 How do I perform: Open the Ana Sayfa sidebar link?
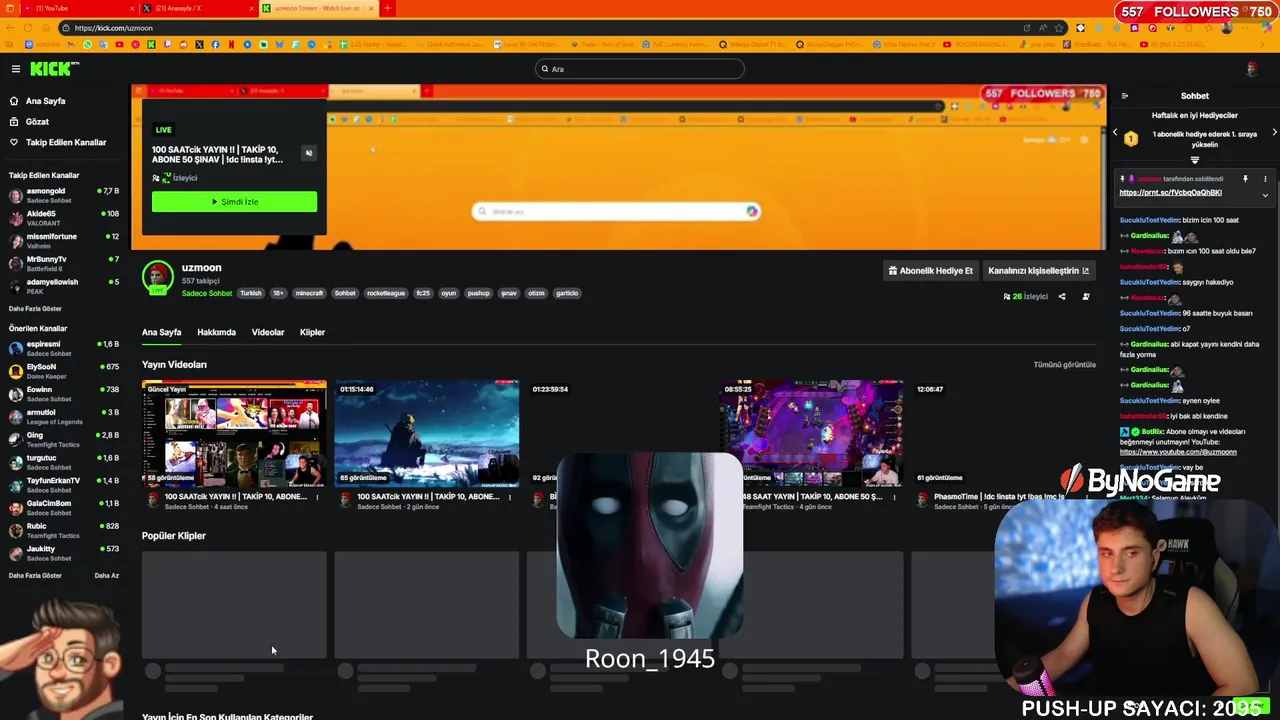click(x=45, y=101)
